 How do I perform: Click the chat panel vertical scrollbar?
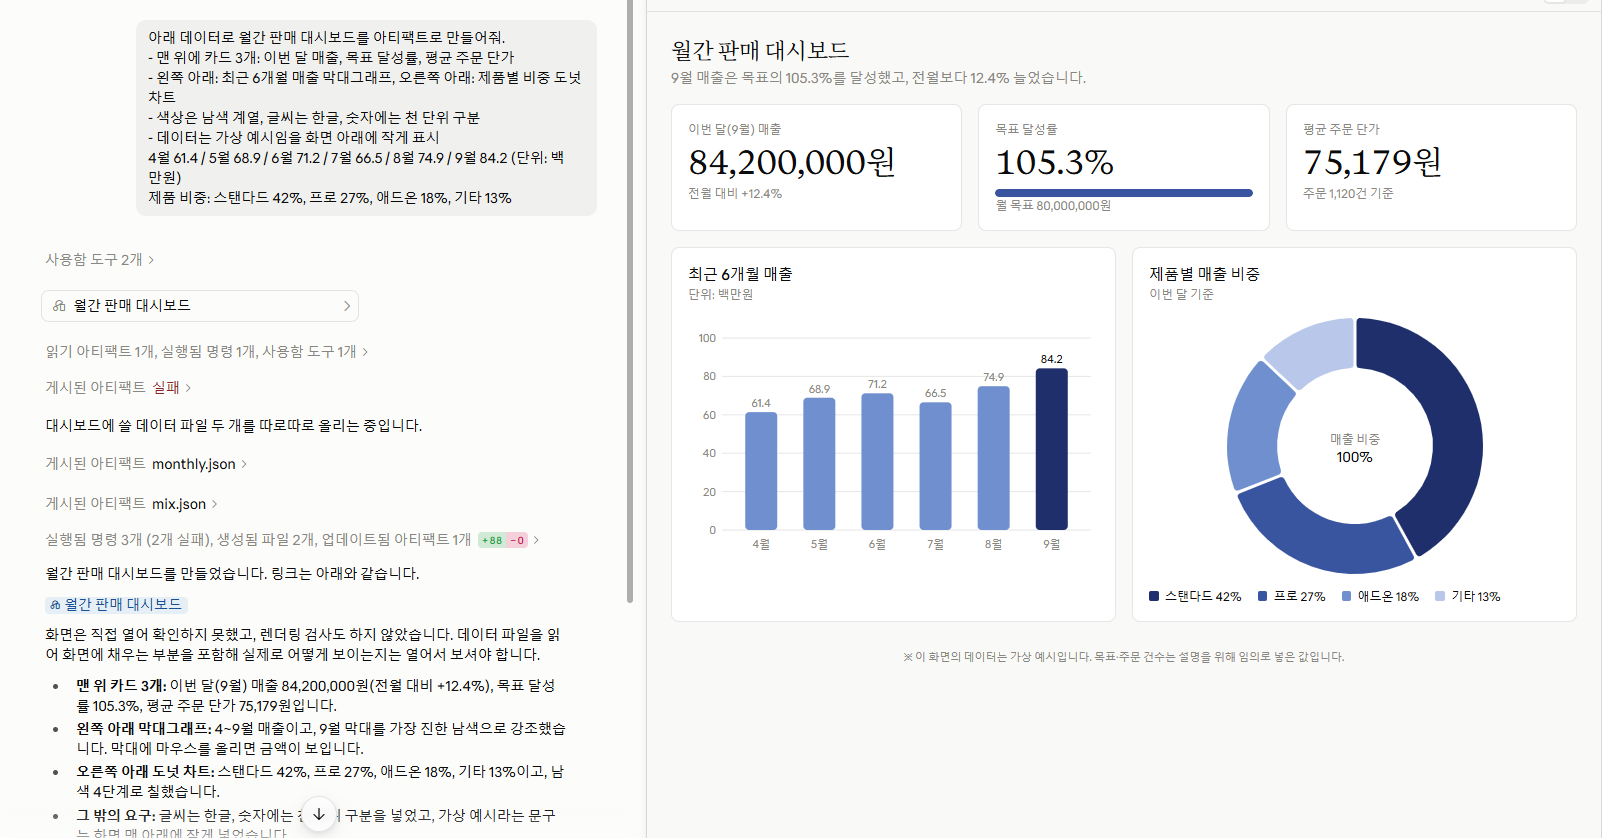click(x=630, y=300)
